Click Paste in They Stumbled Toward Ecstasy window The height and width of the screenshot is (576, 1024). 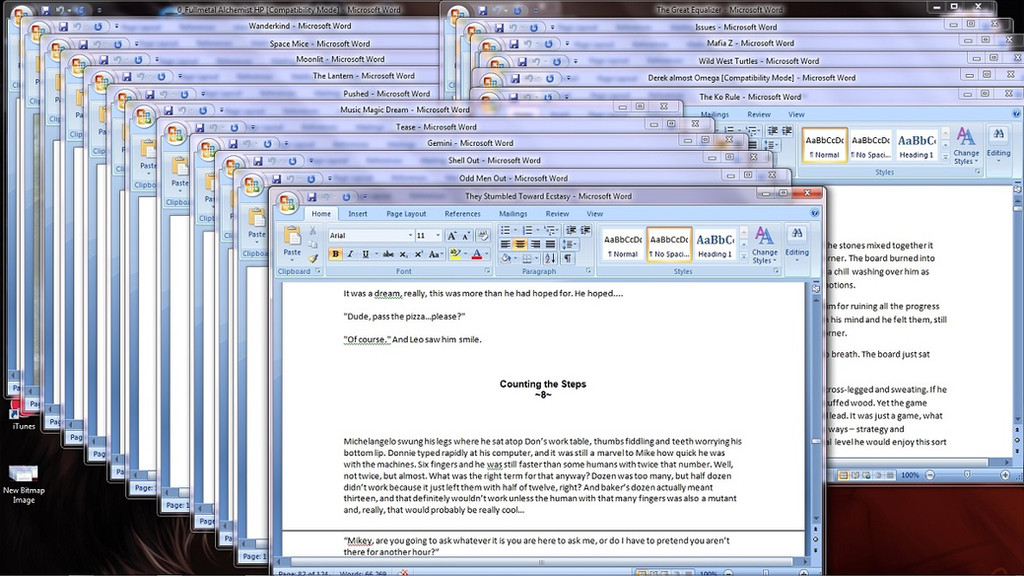[292, 242]
